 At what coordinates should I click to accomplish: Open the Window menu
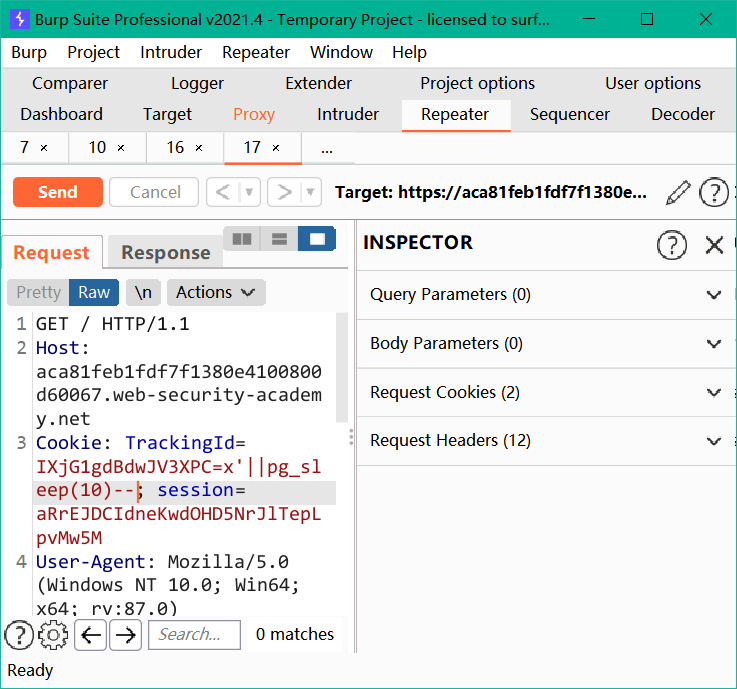click(341, 52)
